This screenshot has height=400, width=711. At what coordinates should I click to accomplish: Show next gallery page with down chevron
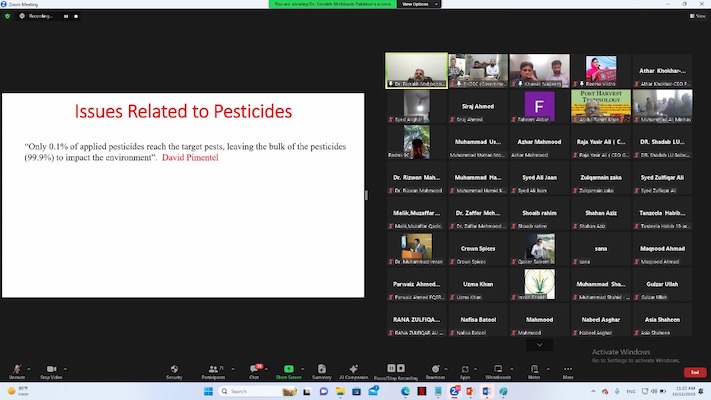(x=539, y=345)
